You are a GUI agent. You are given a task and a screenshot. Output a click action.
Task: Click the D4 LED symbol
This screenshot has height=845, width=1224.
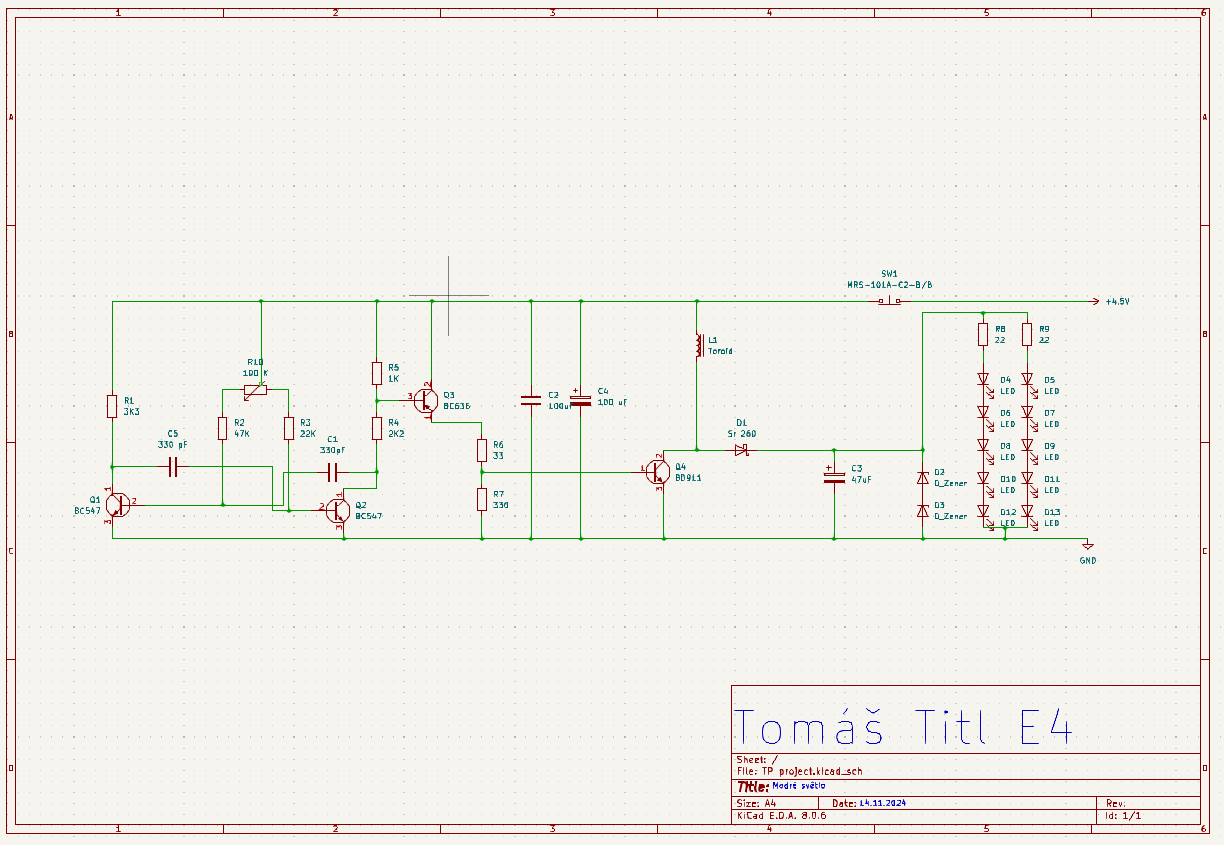coord(984,380)
